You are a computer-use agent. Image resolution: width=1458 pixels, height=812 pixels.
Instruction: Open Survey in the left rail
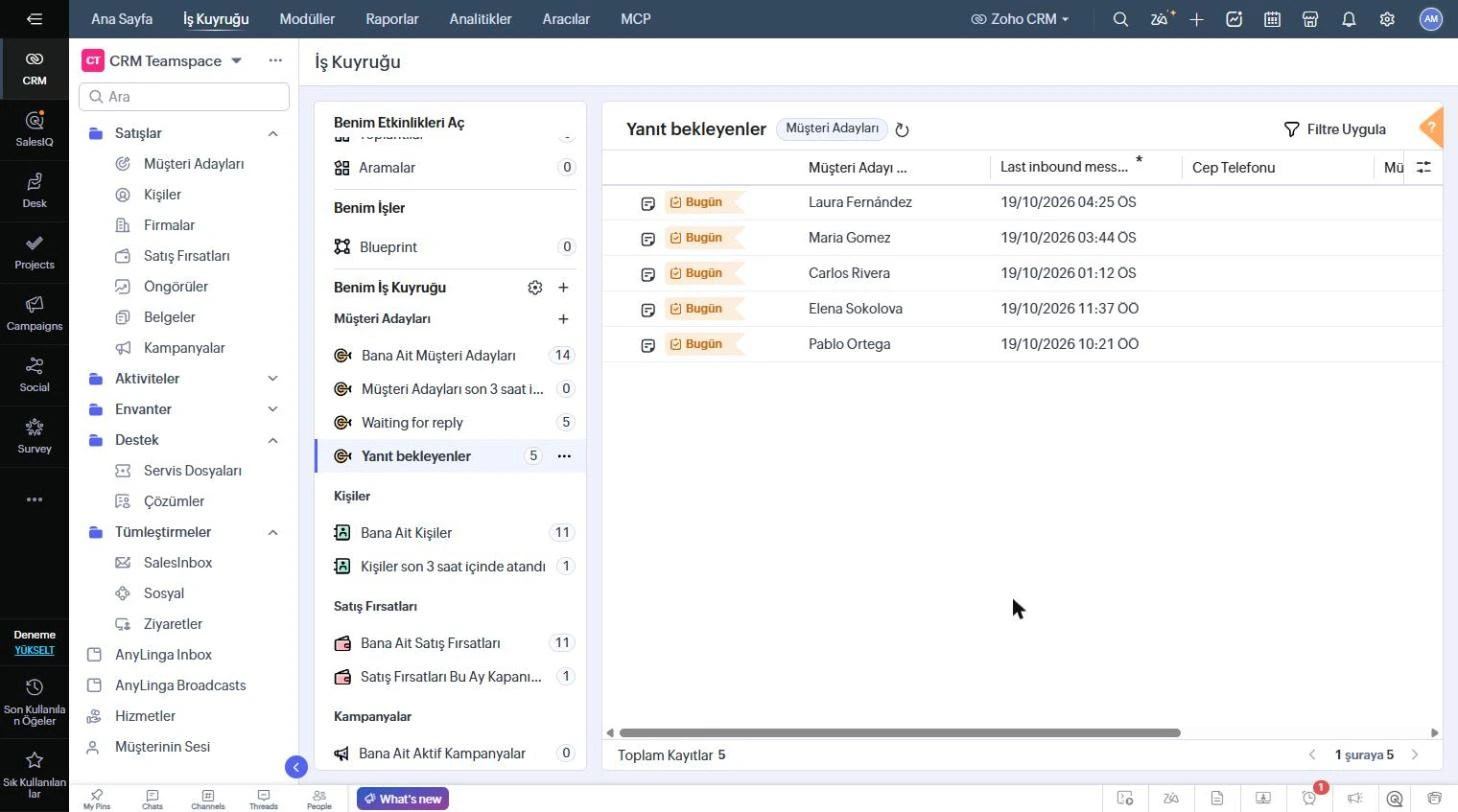(34, 436)
